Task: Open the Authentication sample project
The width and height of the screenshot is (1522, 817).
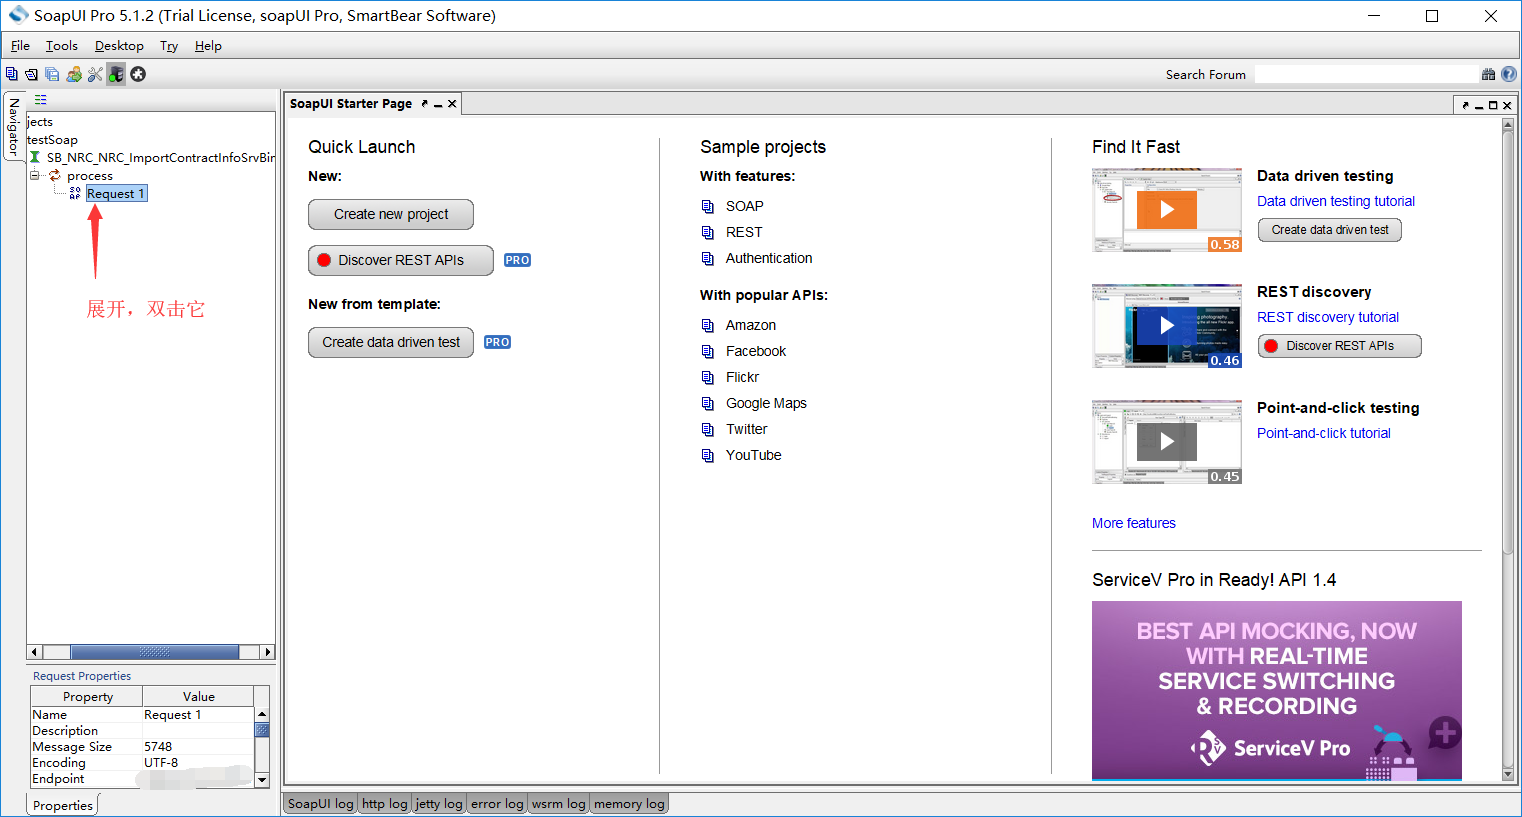Action: 769,258
